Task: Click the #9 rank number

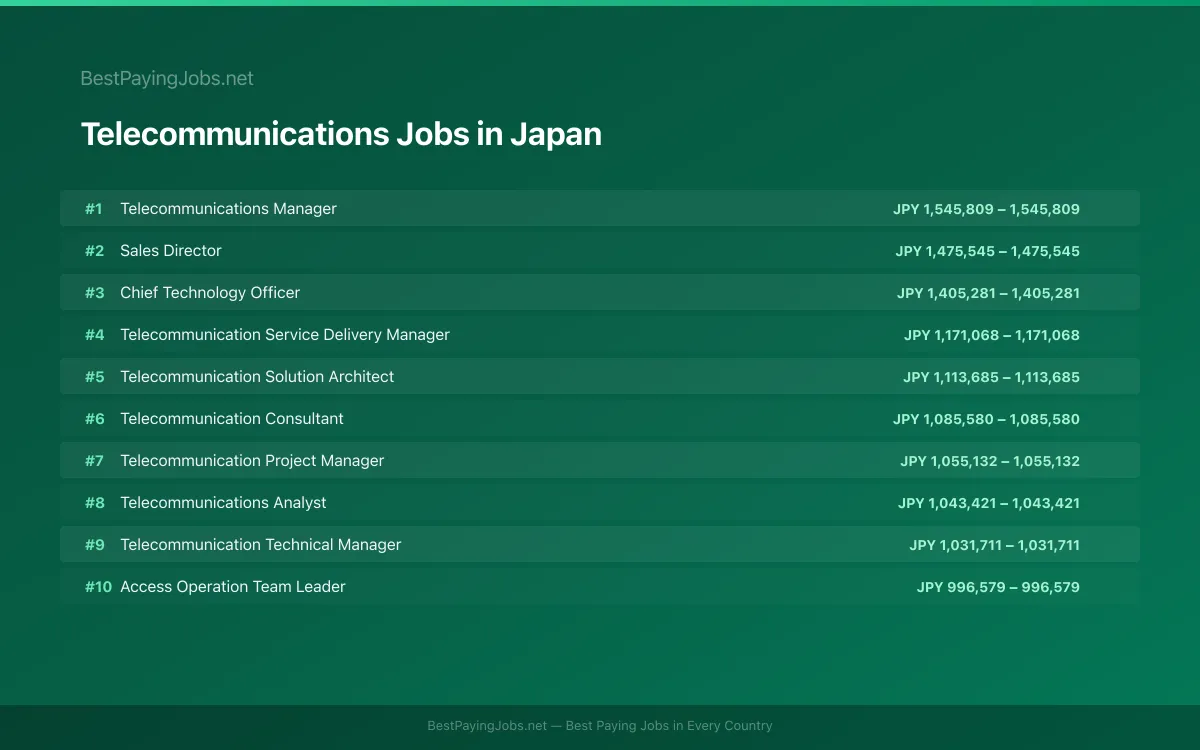Action: pyautogui.click(x=94, y=545)
